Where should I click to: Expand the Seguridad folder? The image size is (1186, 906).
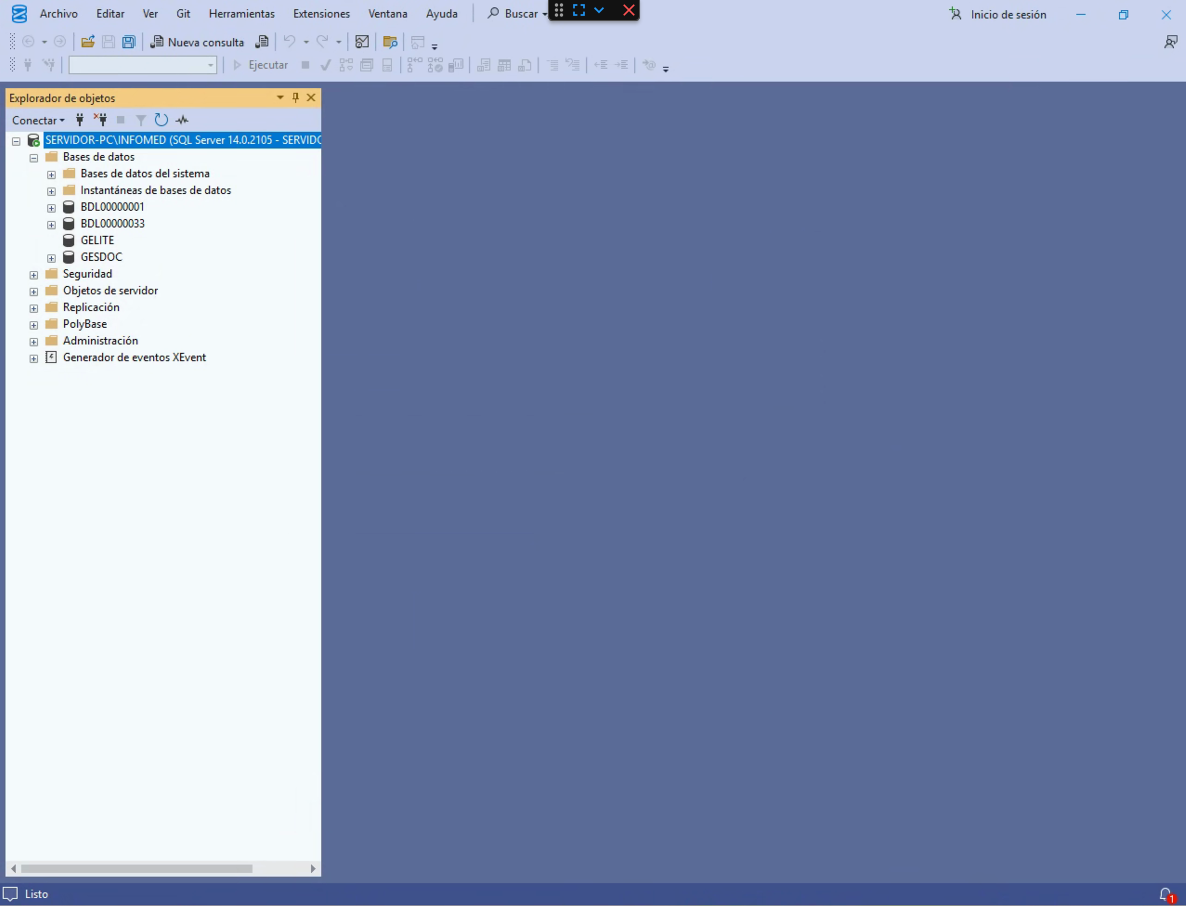click(x=33, y=275)
